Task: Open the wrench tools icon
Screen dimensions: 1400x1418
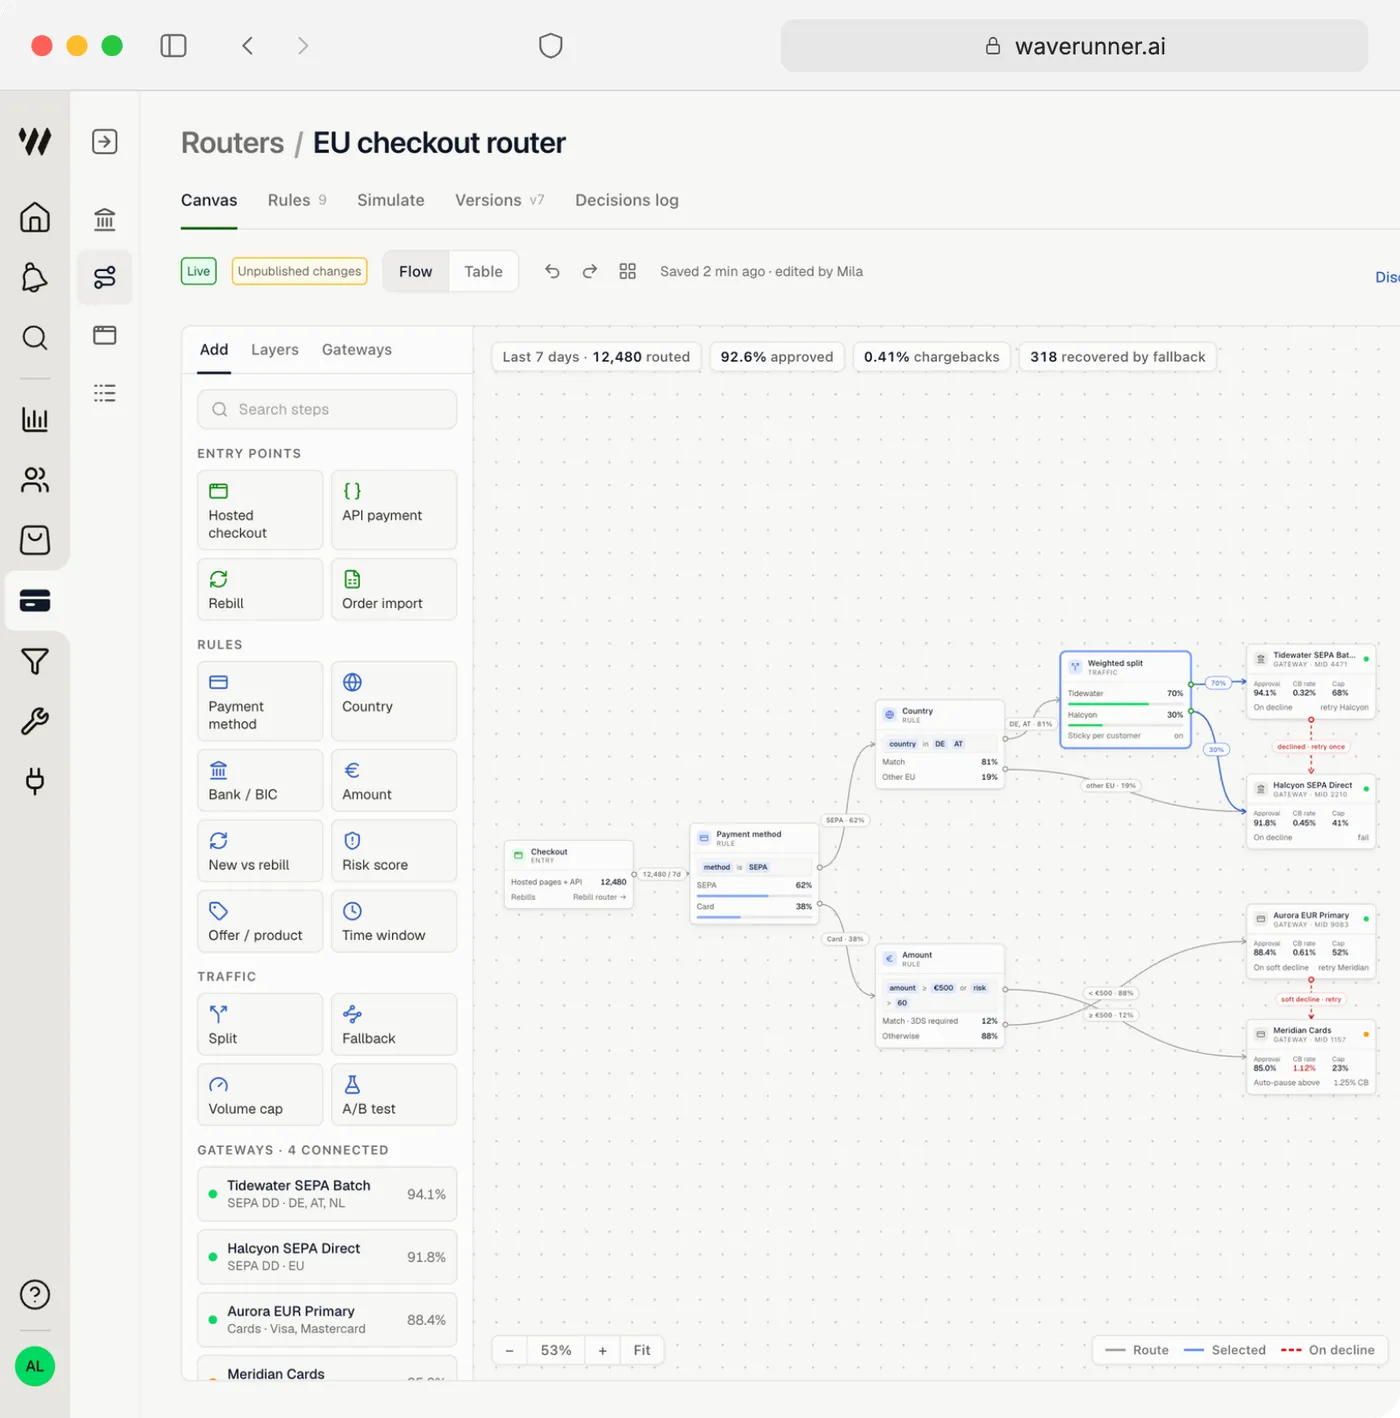Action: [35, 721]
